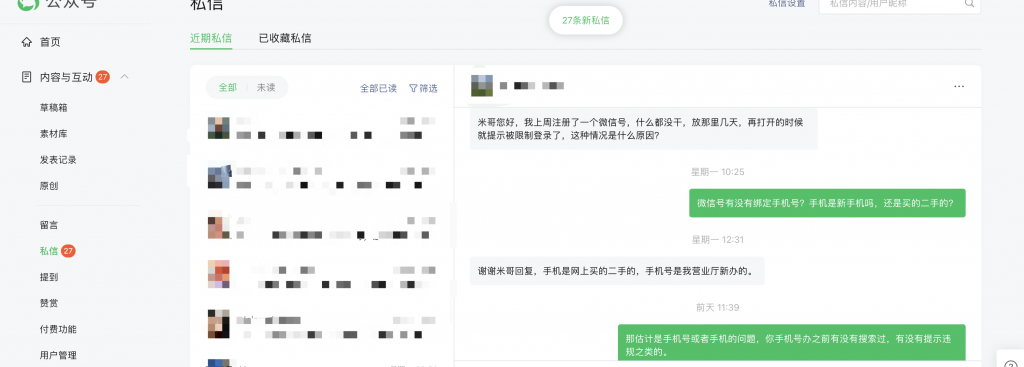Click the 星期一 12:31 timestamp
1024x367 pixels.
pyautogui.click(x=718, y=240)
